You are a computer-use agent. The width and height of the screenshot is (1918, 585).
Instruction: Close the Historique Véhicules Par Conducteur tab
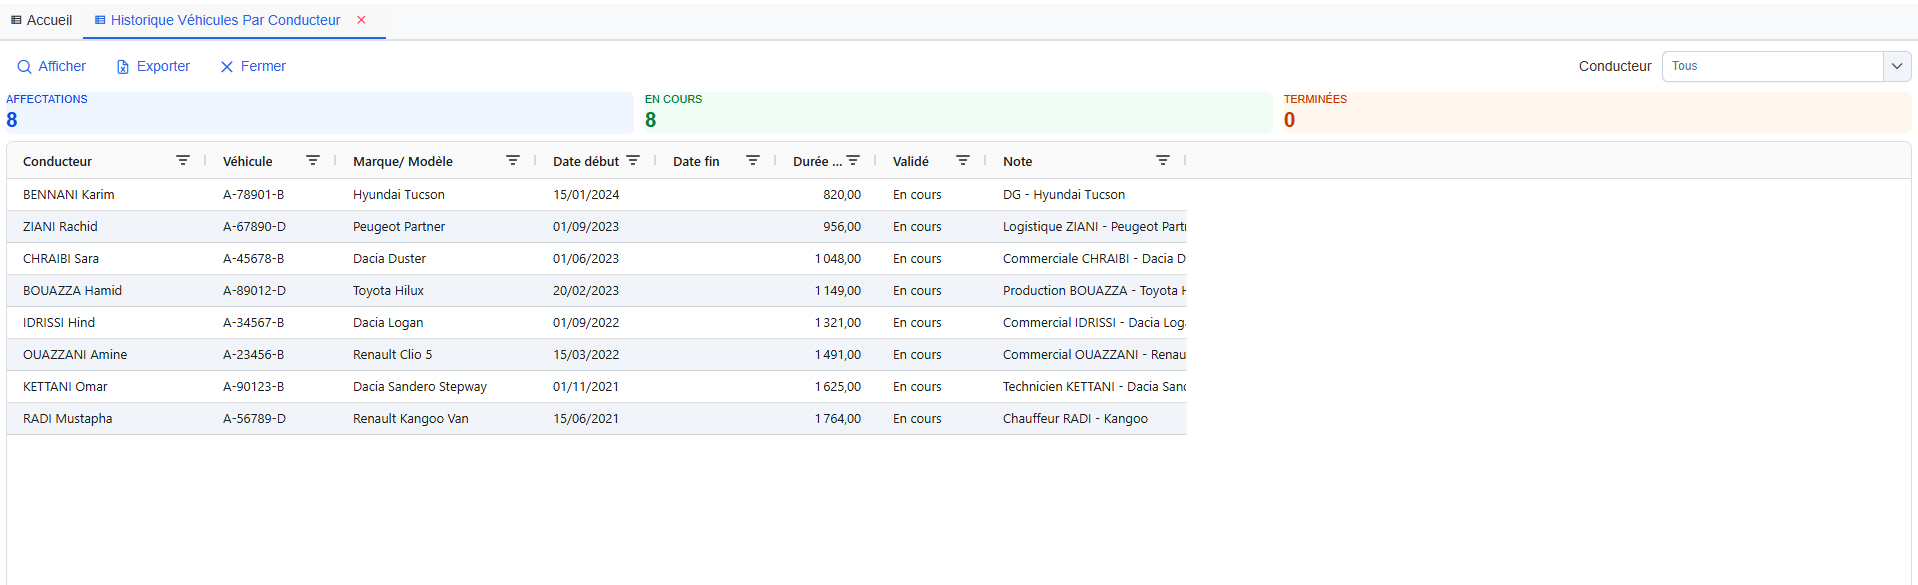pyautogui.click(x=362, y=20)
